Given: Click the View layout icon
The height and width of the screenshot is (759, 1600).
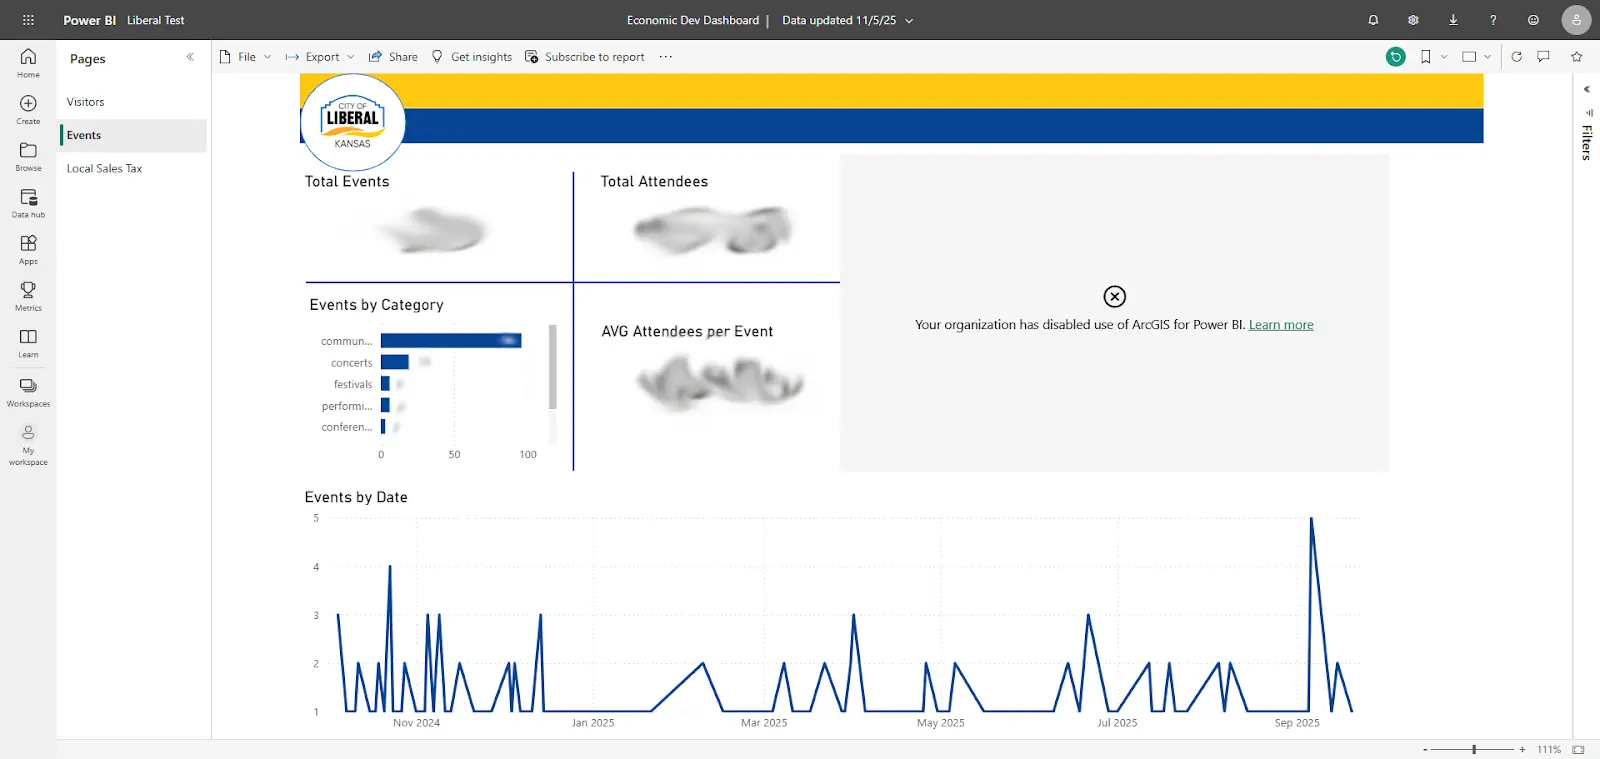Looking at the screenshot, I should pos(1469,57).
